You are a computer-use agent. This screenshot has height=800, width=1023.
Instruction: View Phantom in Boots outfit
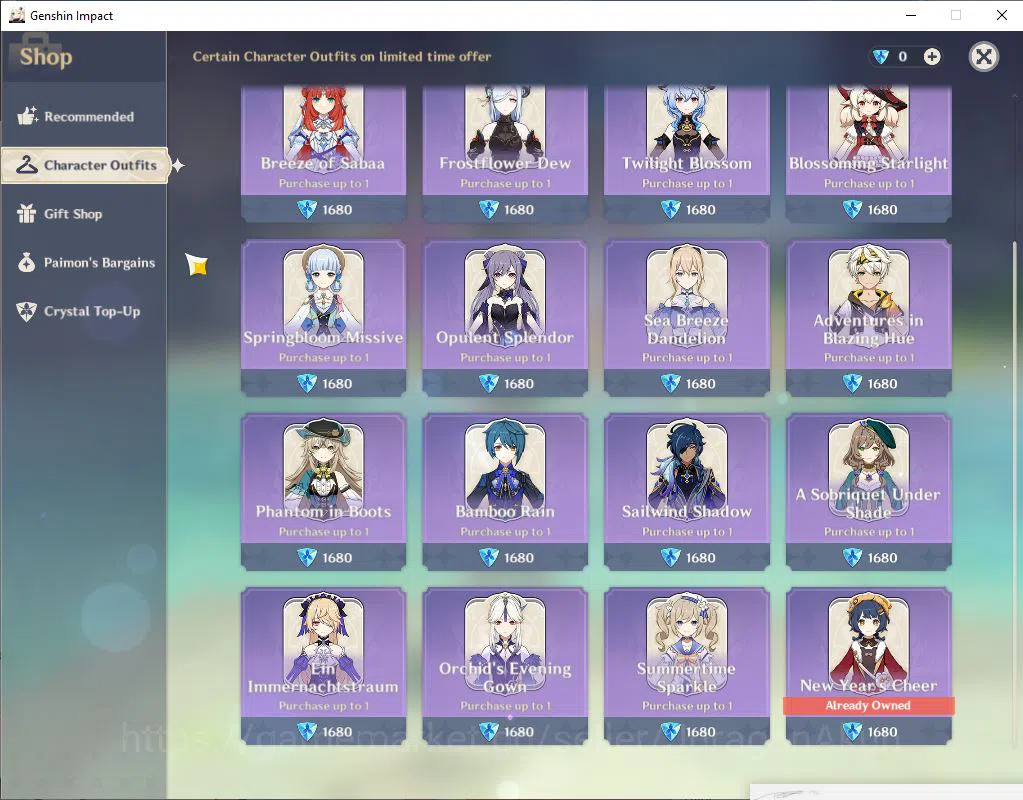coord(324,492)
